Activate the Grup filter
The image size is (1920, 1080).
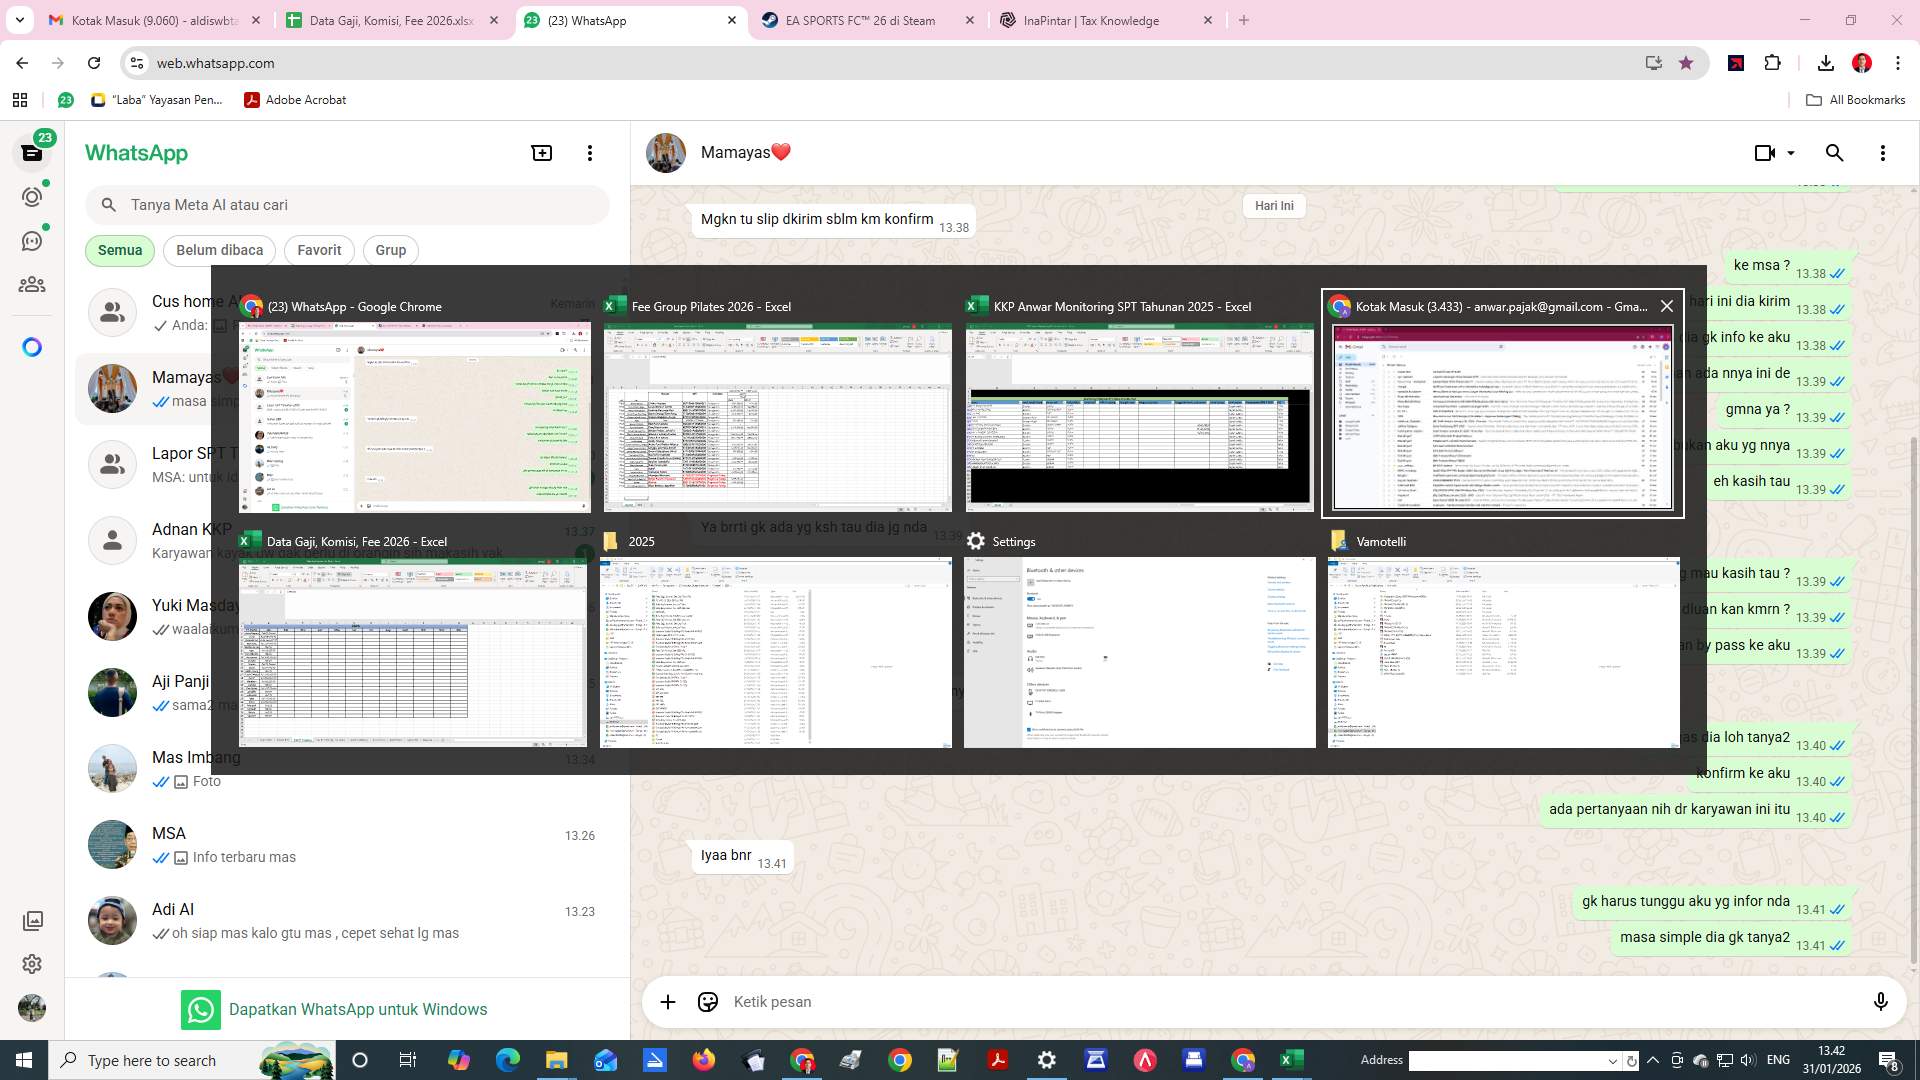(390, 250)
